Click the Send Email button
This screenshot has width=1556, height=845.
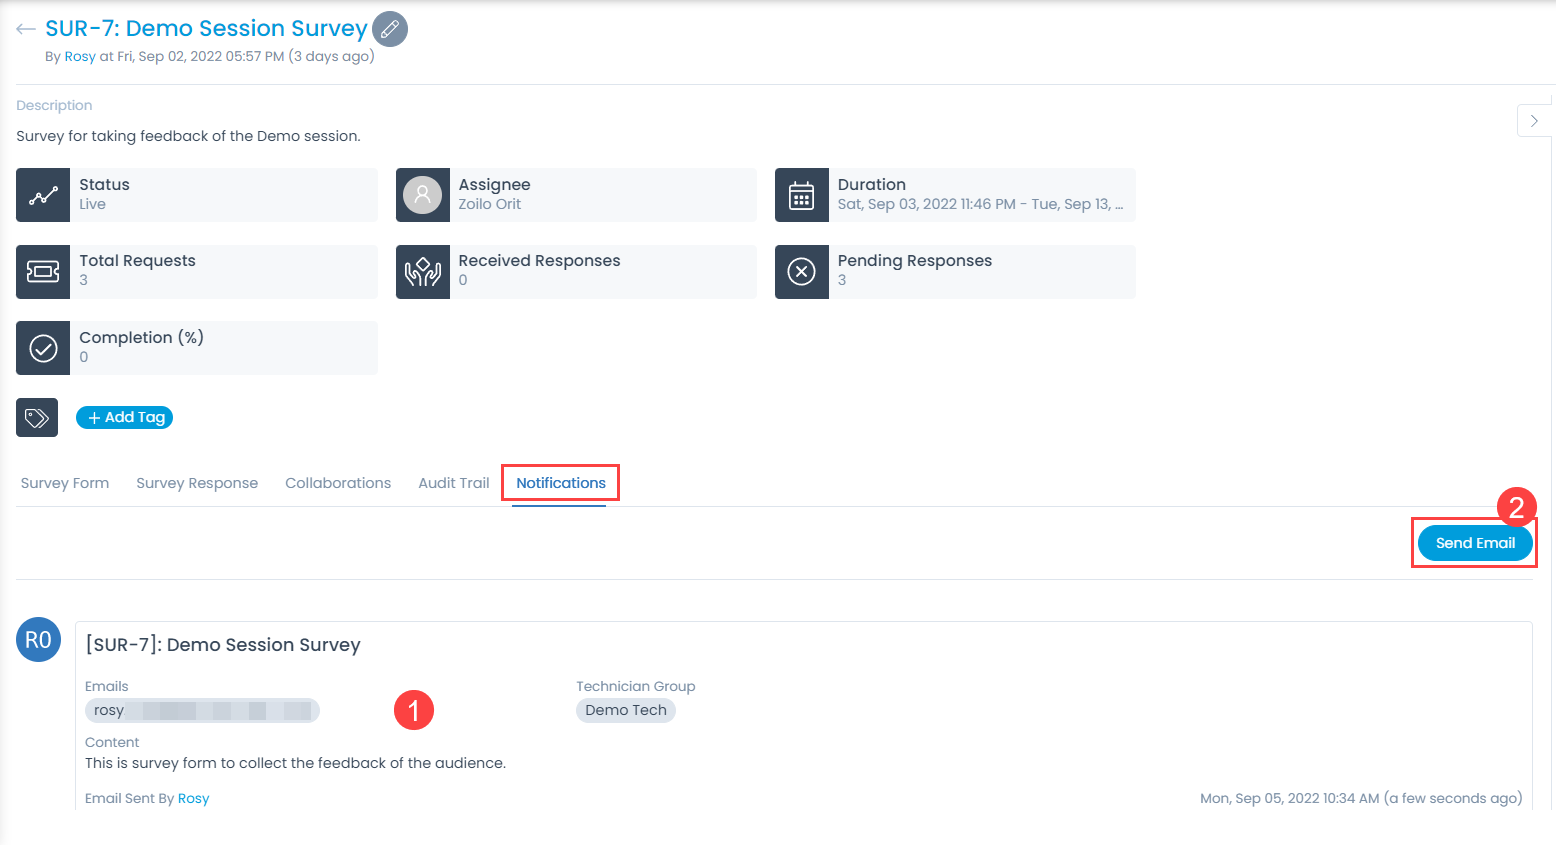click(x=1474, y=542)
